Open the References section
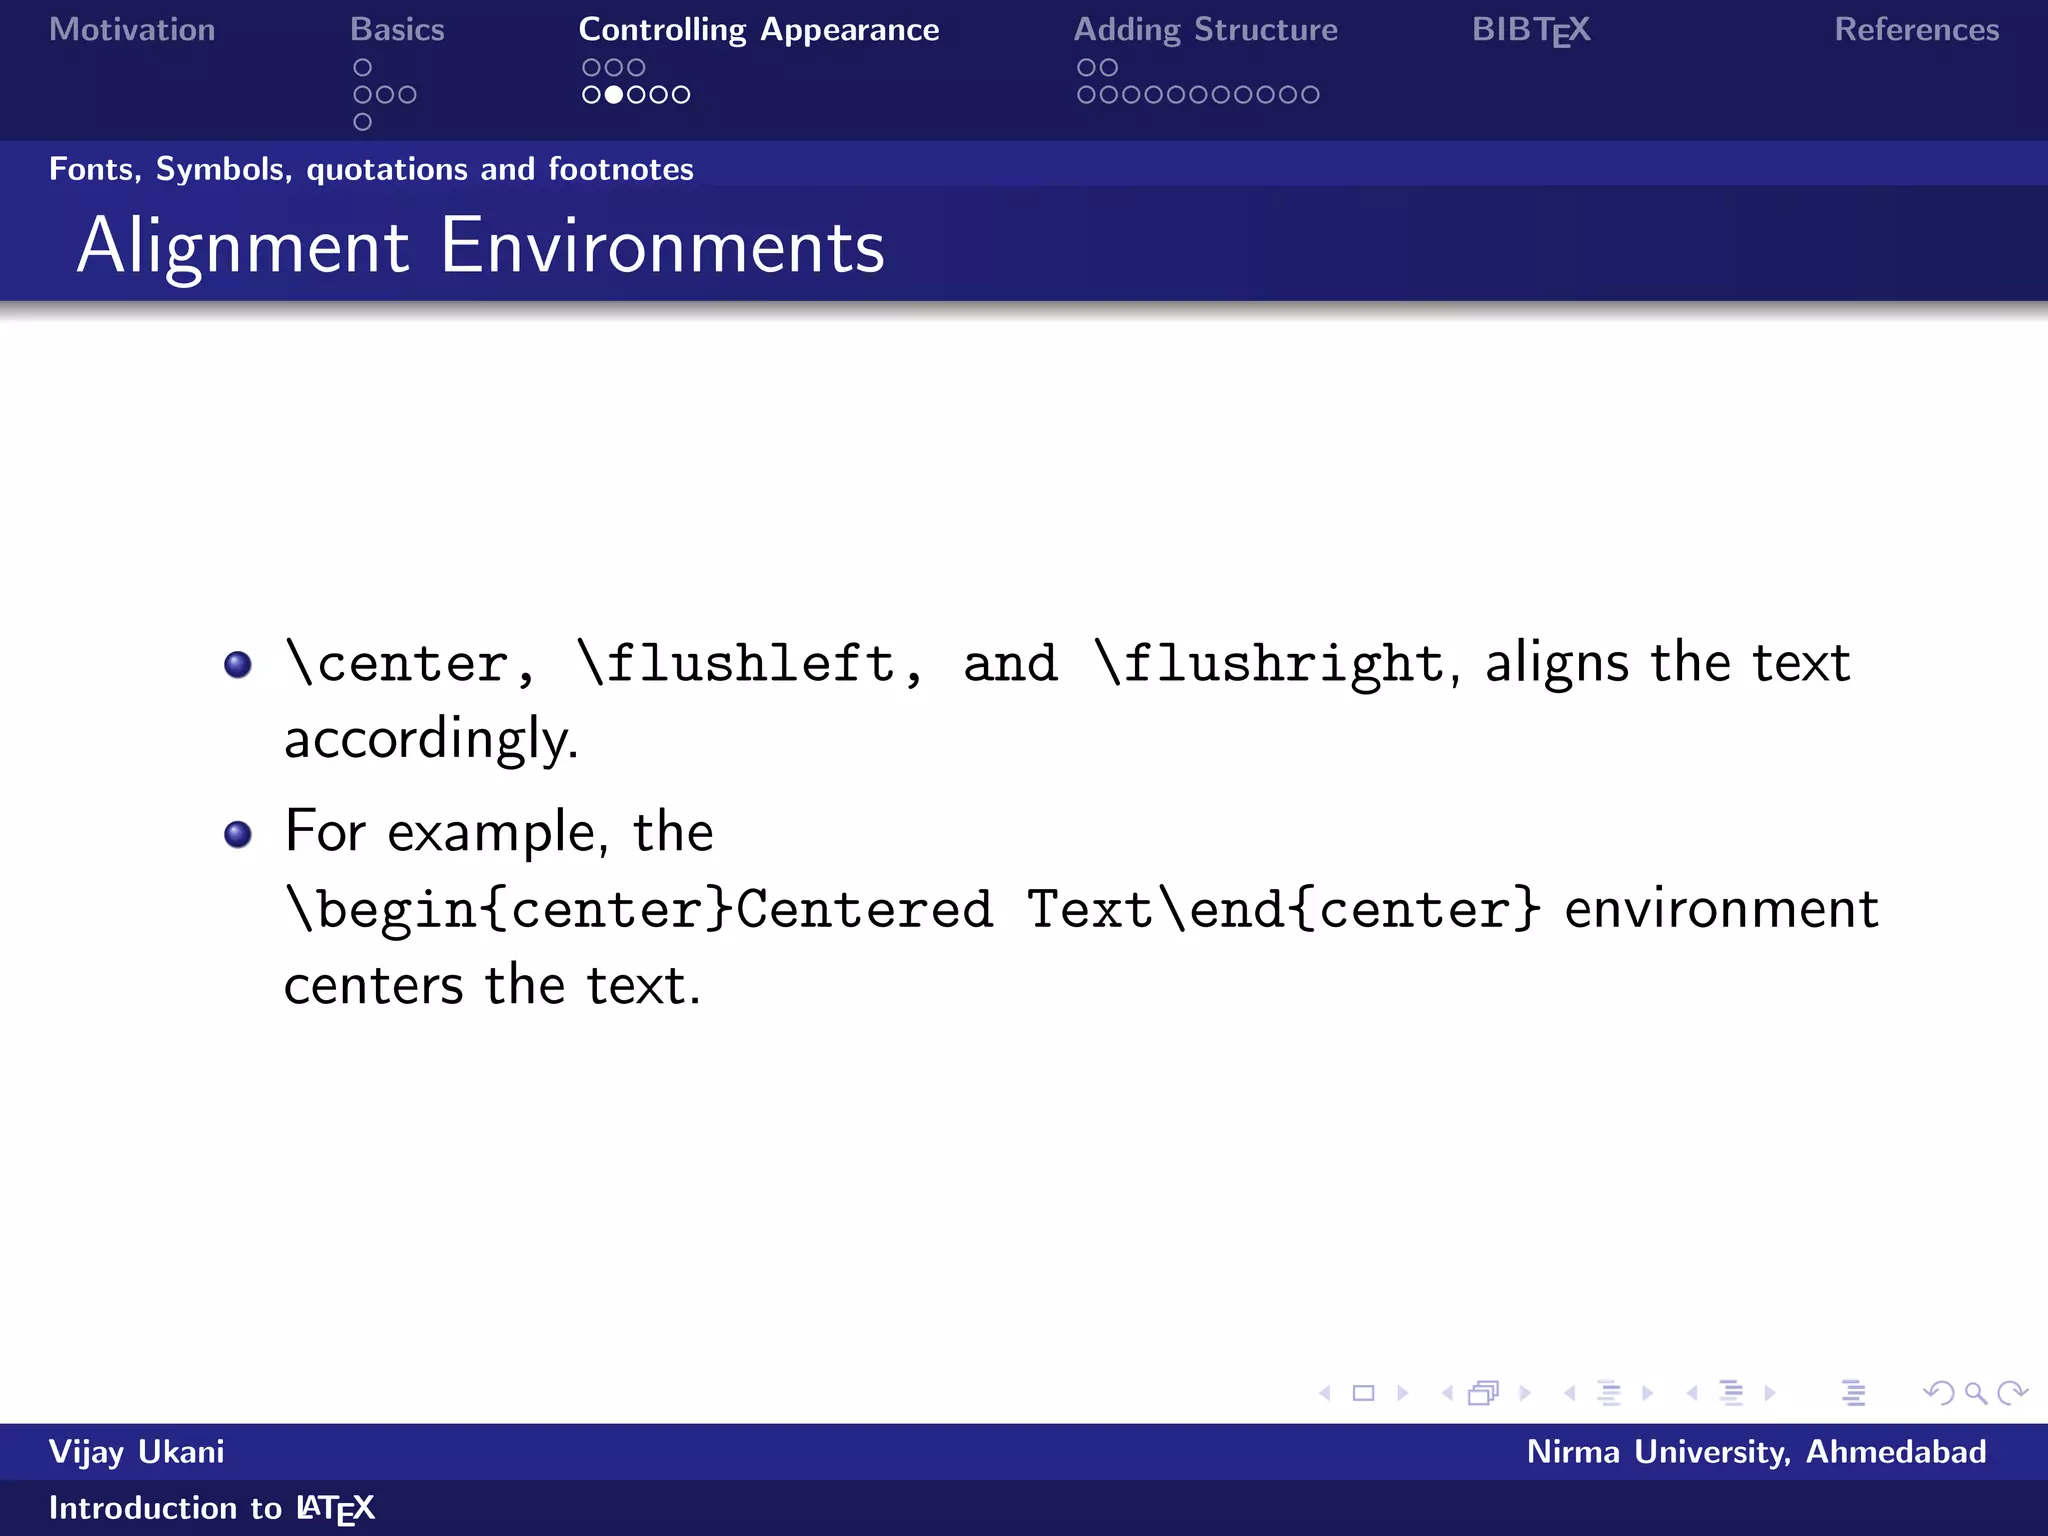 pyautogui.click(x=1916, y=29)
